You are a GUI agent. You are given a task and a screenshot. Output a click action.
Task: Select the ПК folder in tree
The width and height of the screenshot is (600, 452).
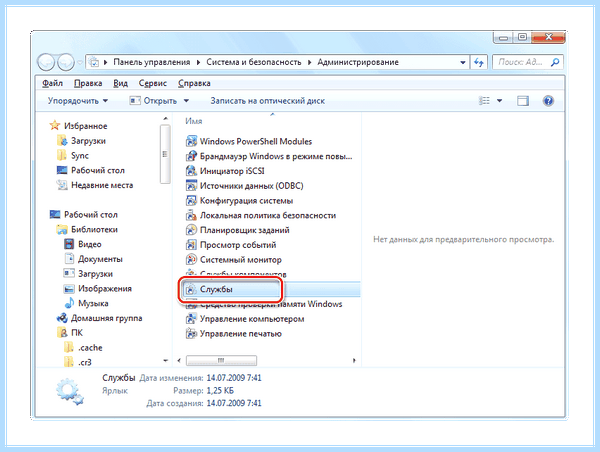coord(70,333)
